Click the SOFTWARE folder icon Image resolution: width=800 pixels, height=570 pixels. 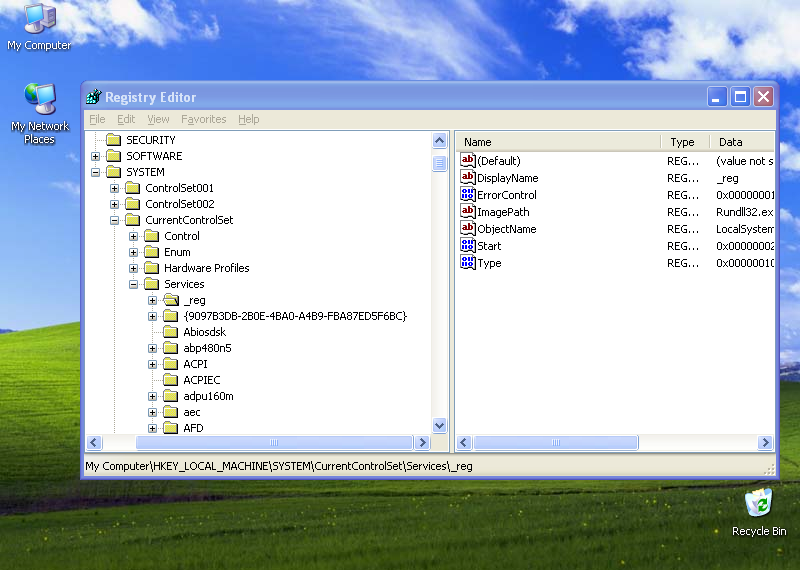coord(114,156)
